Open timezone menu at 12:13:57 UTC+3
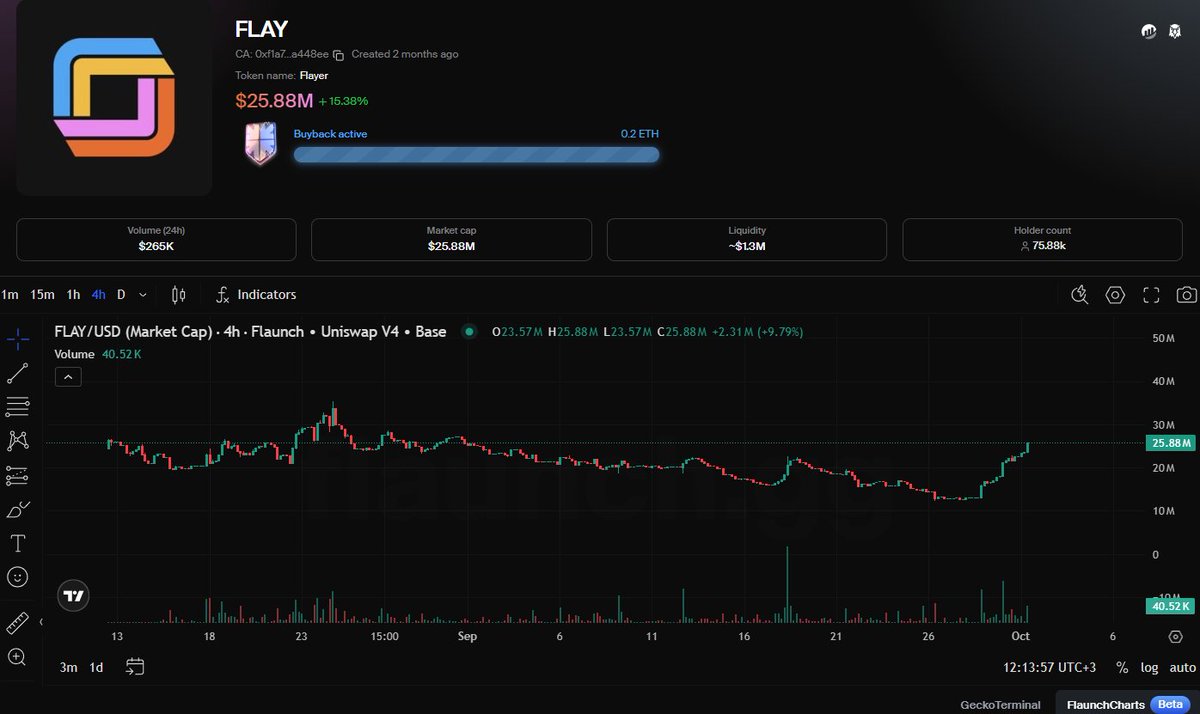 (1051, 667)
